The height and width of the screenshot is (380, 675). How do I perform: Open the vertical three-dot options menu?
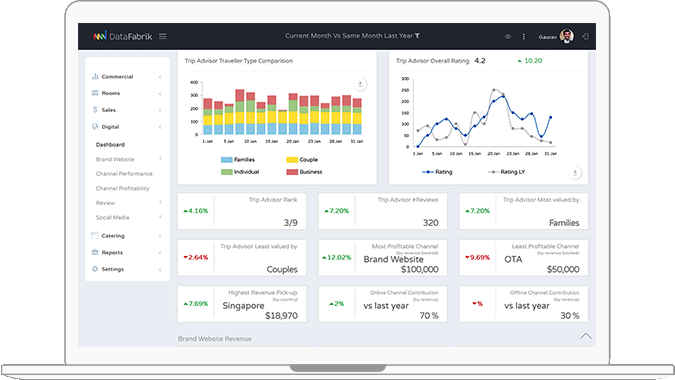point(523,37)
